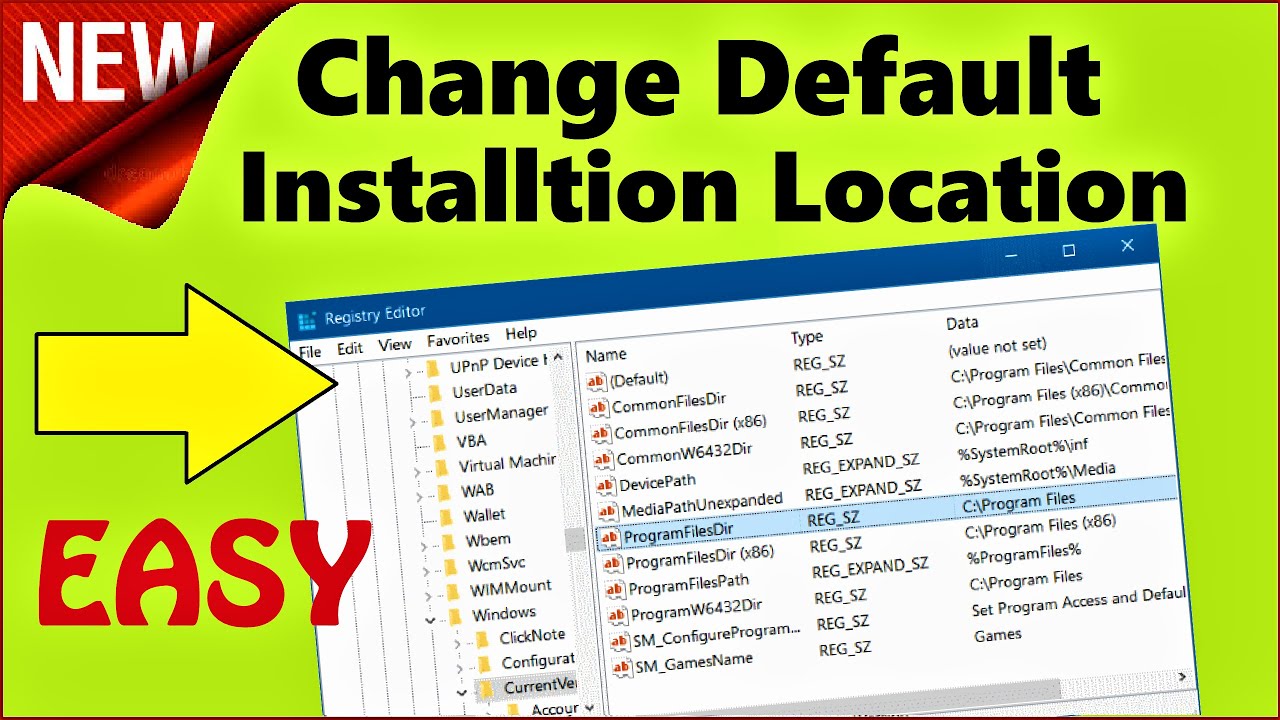This screenshot has width=1280, height=720.
Task: Click the "%ProgramFiles%" data cell
Action: point(1024,553)
